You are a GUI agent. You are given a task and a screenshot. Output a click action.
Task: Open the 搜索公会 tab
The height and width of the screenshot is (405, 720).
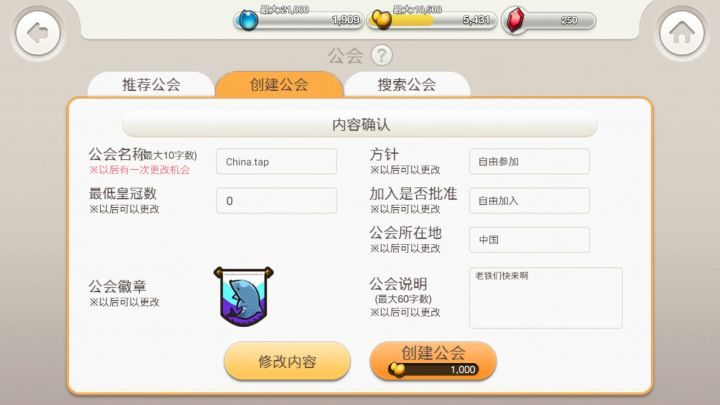pos(407,84)
